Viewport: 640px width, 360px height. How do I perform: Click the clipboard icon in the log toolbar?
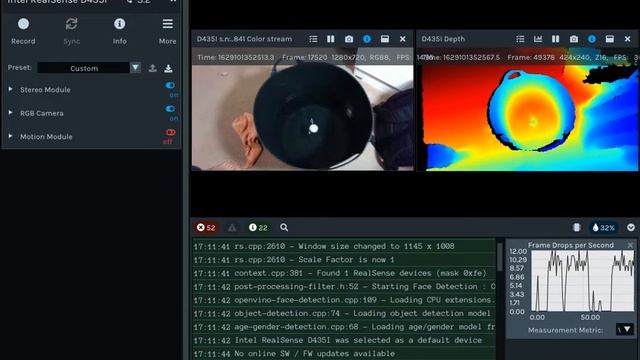pyautogui.click(x=576, y=227)
